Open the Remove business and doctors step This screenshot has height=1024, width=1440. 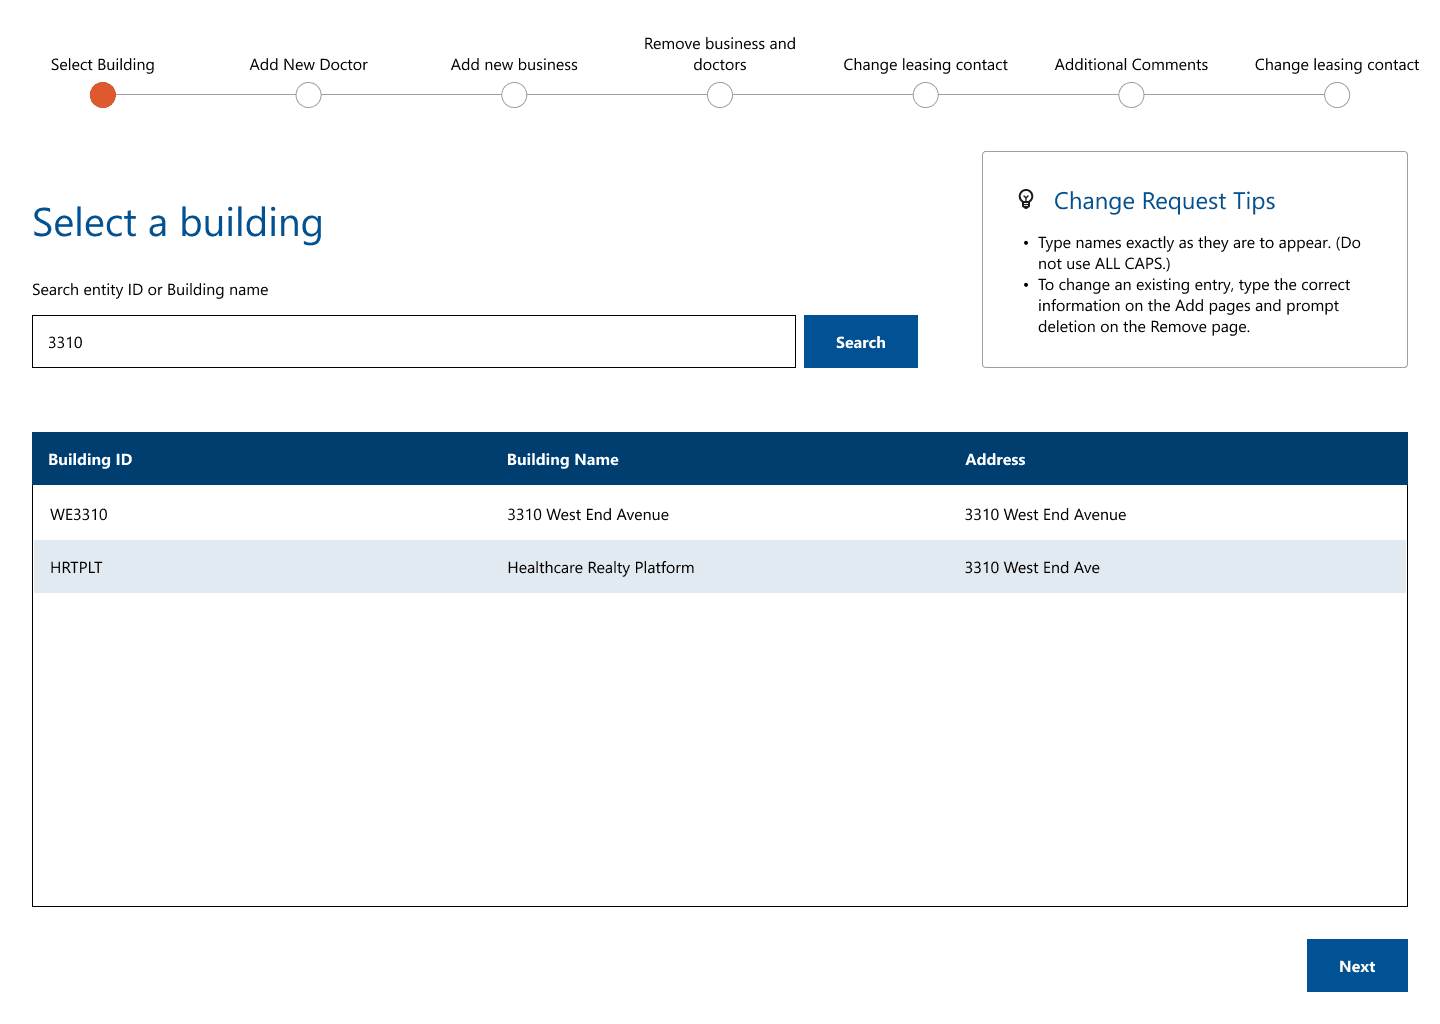pyautogui.click(x=720, y=95)
